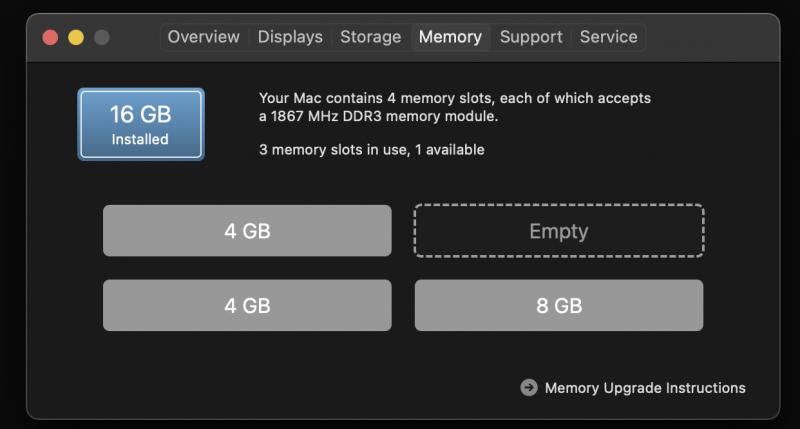Click the gray zoom window button
Viewport: 800px width, 429px height.
(102, 38)
